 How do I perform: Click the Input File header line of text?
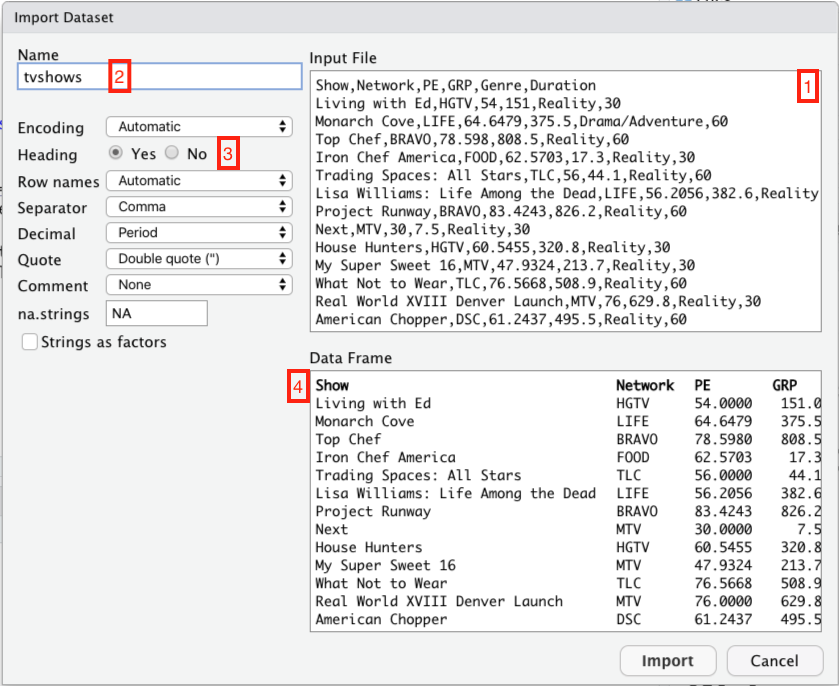pyautogui.click(x=455, y=86)
